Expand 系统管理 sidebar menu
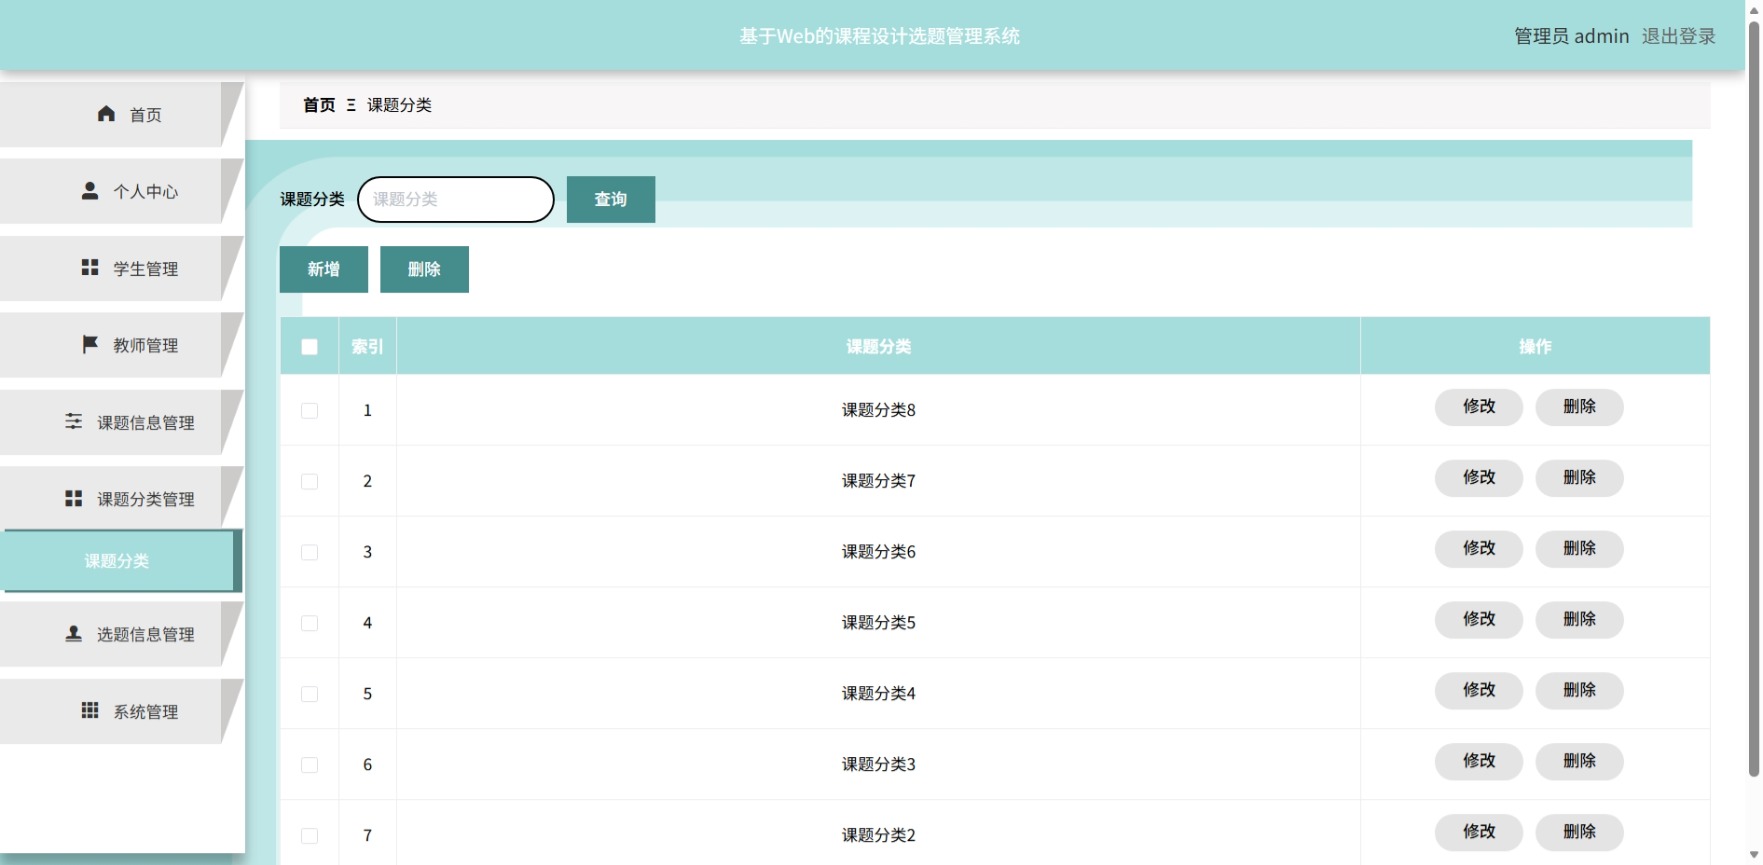Viewport: 1763px width, 865px height. [x=121, y=711]
